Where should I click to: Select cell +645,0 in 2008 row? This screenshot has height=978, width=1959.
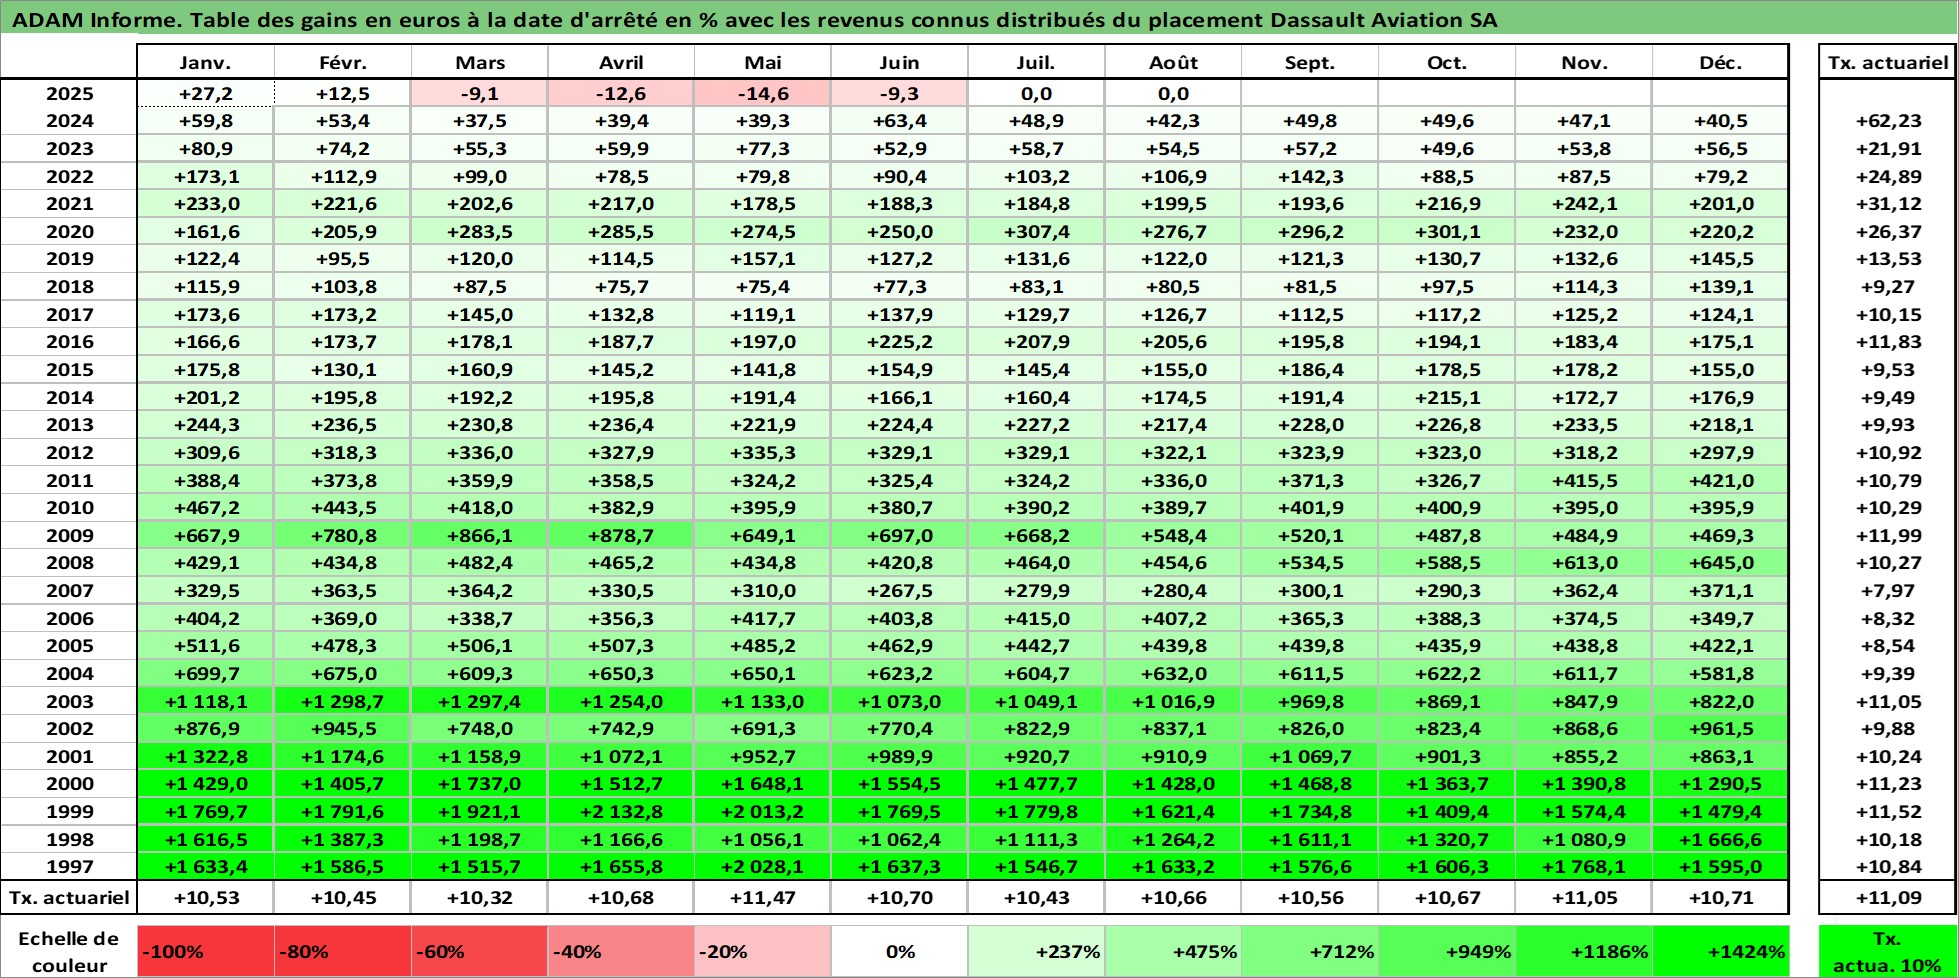click(1721, 563)
